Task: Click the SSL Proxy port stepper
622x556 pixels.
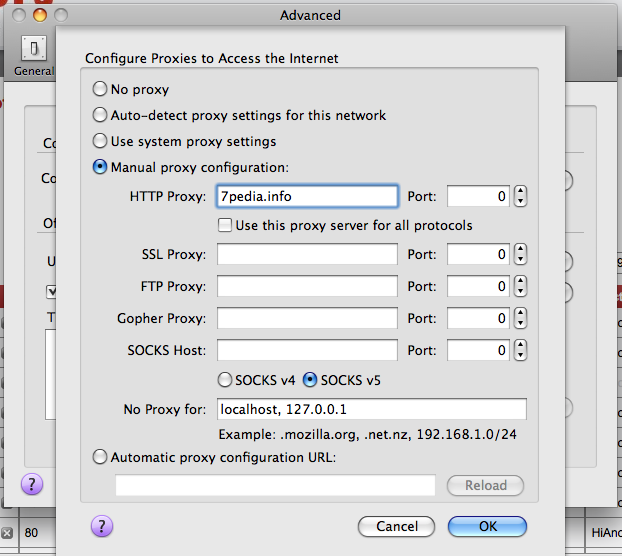Action: tap(520, 255)
